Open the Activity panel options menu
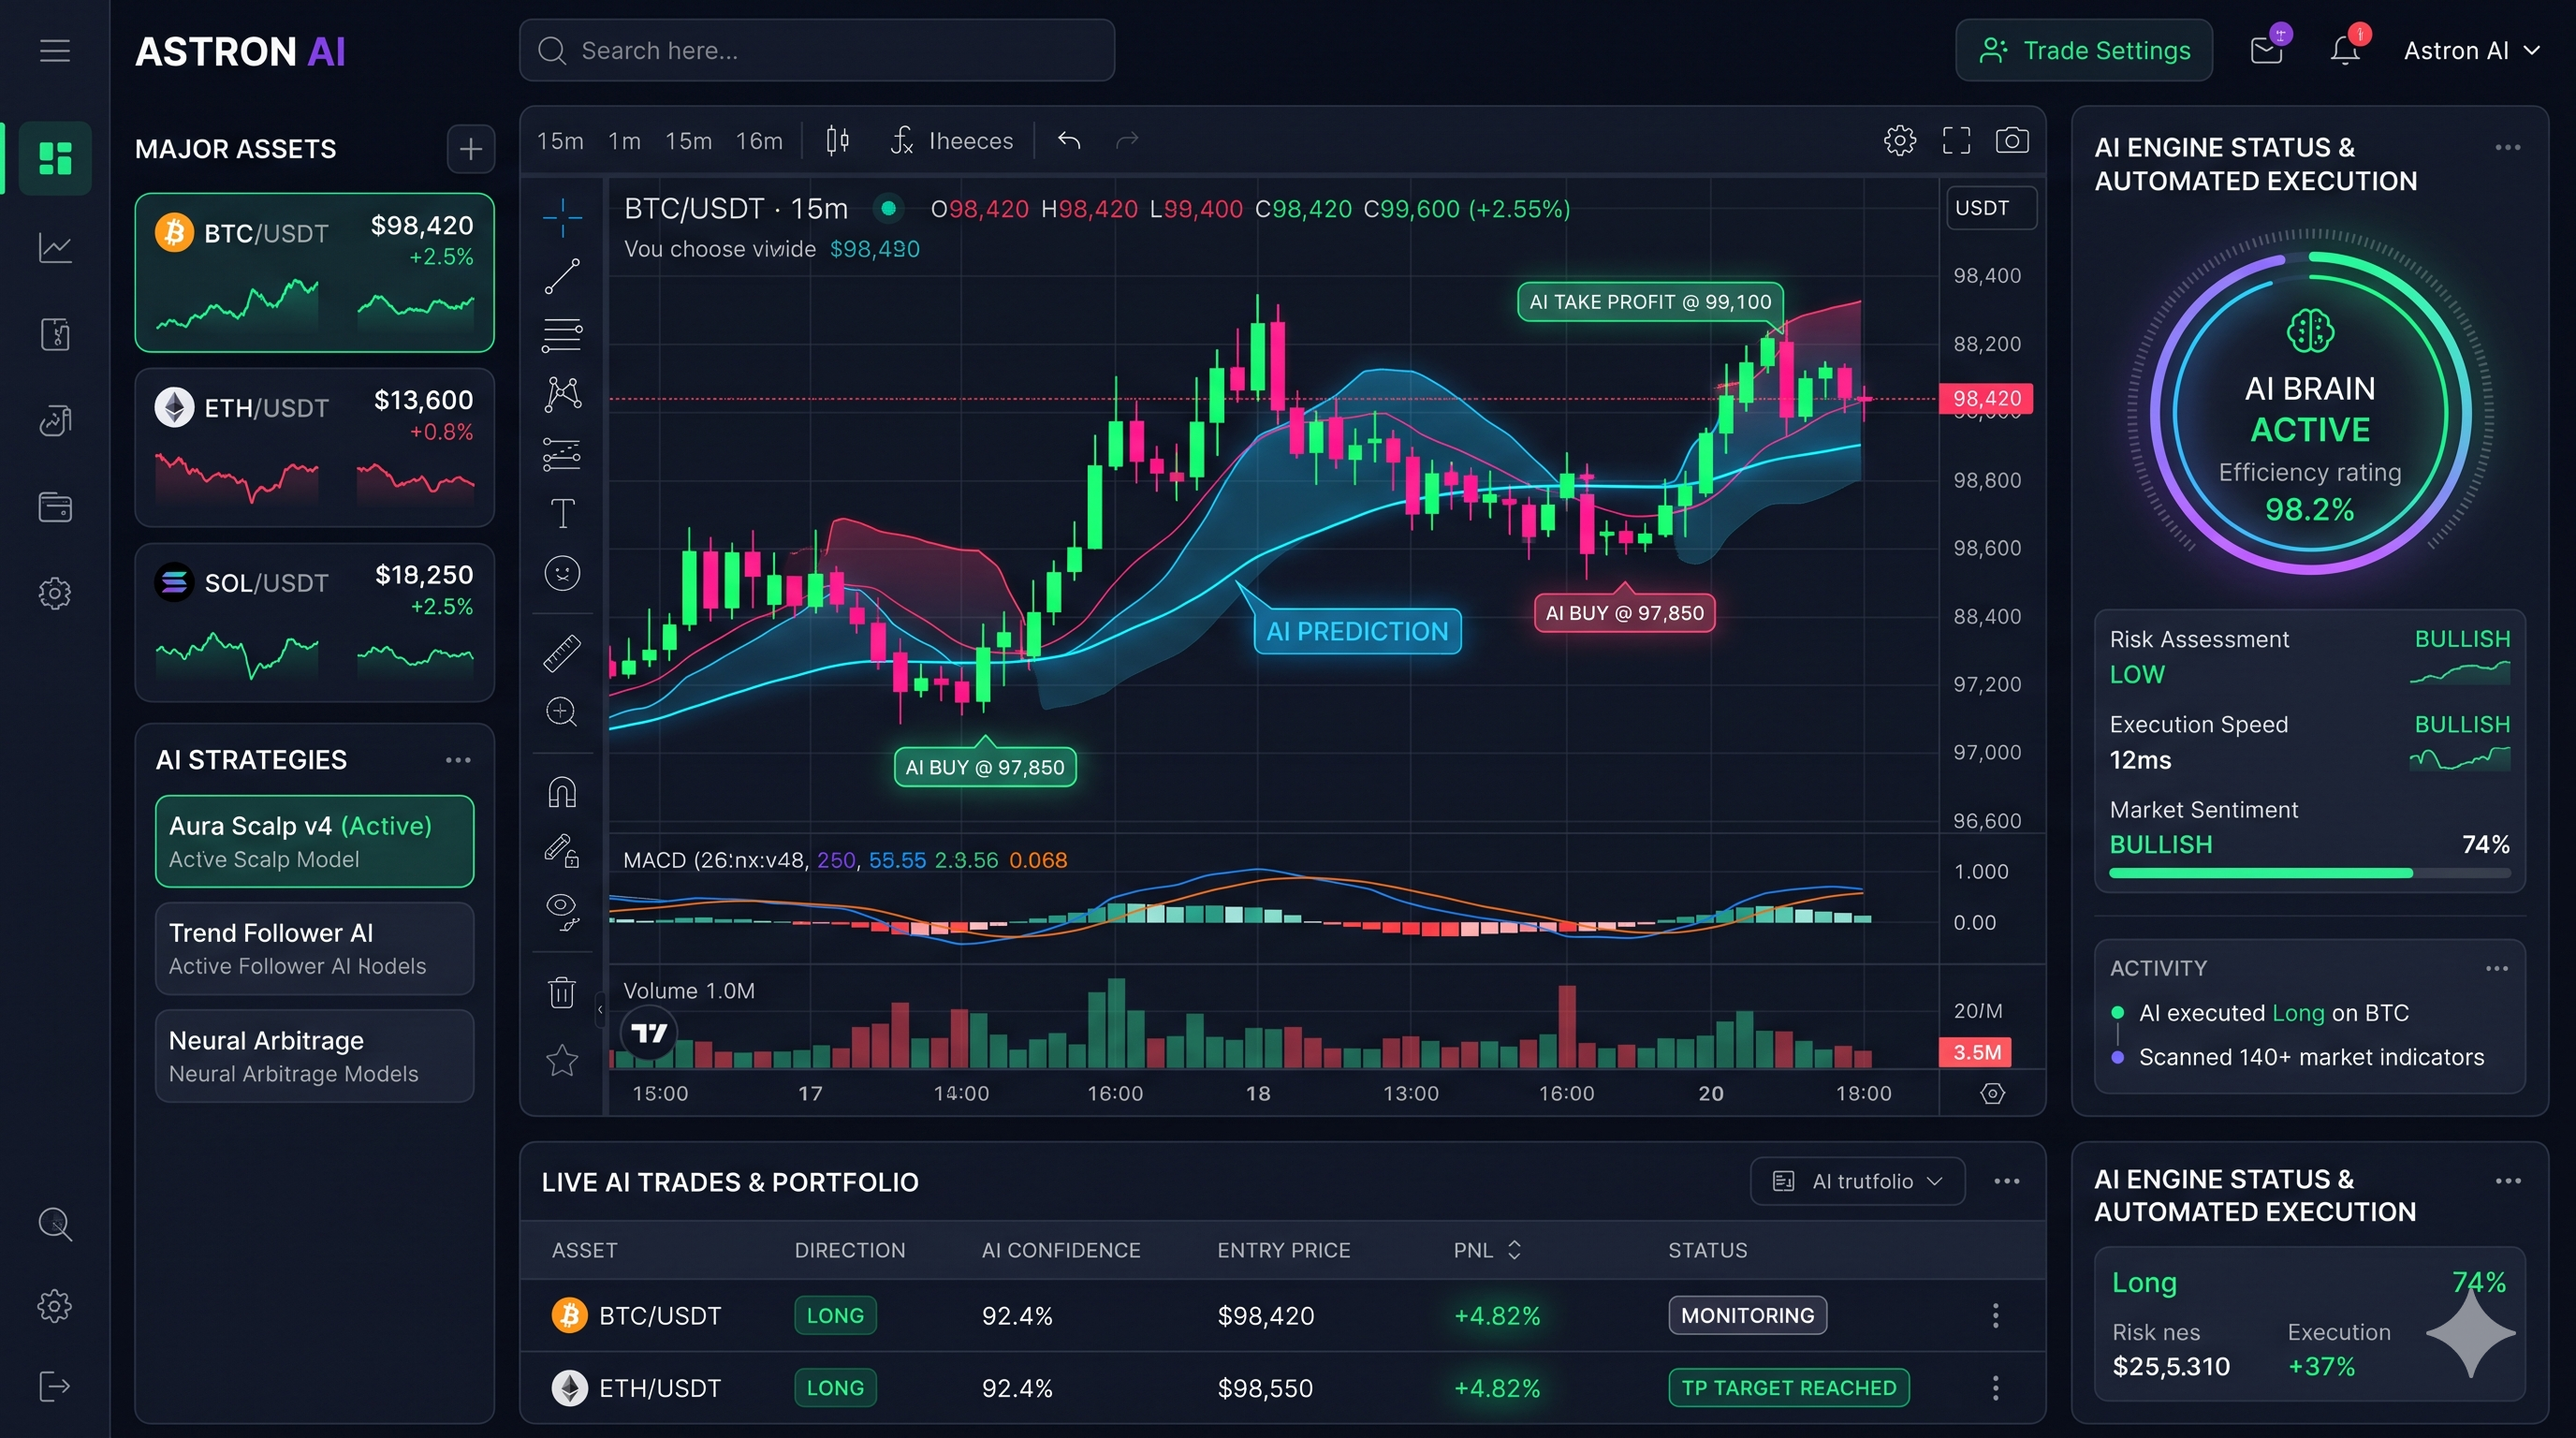This screenshot has height=1438, width=2576. (2497, 968)
